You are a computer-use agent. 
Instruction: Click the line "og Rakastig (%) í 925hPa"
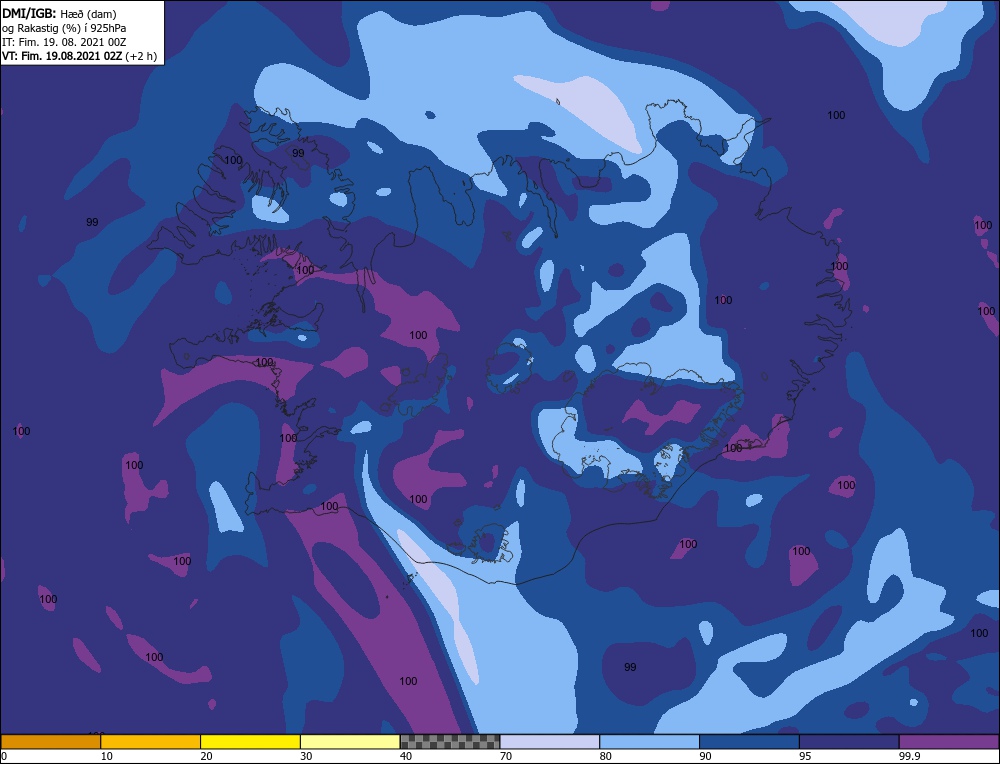pyautogui.click(x=64, y=28)
